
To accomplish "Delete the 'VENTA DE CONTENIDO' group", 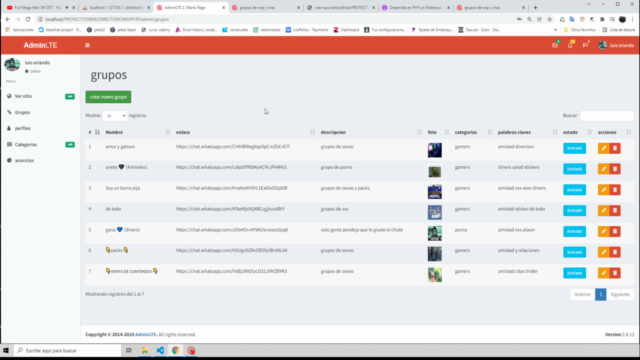I will click(615, 273).
